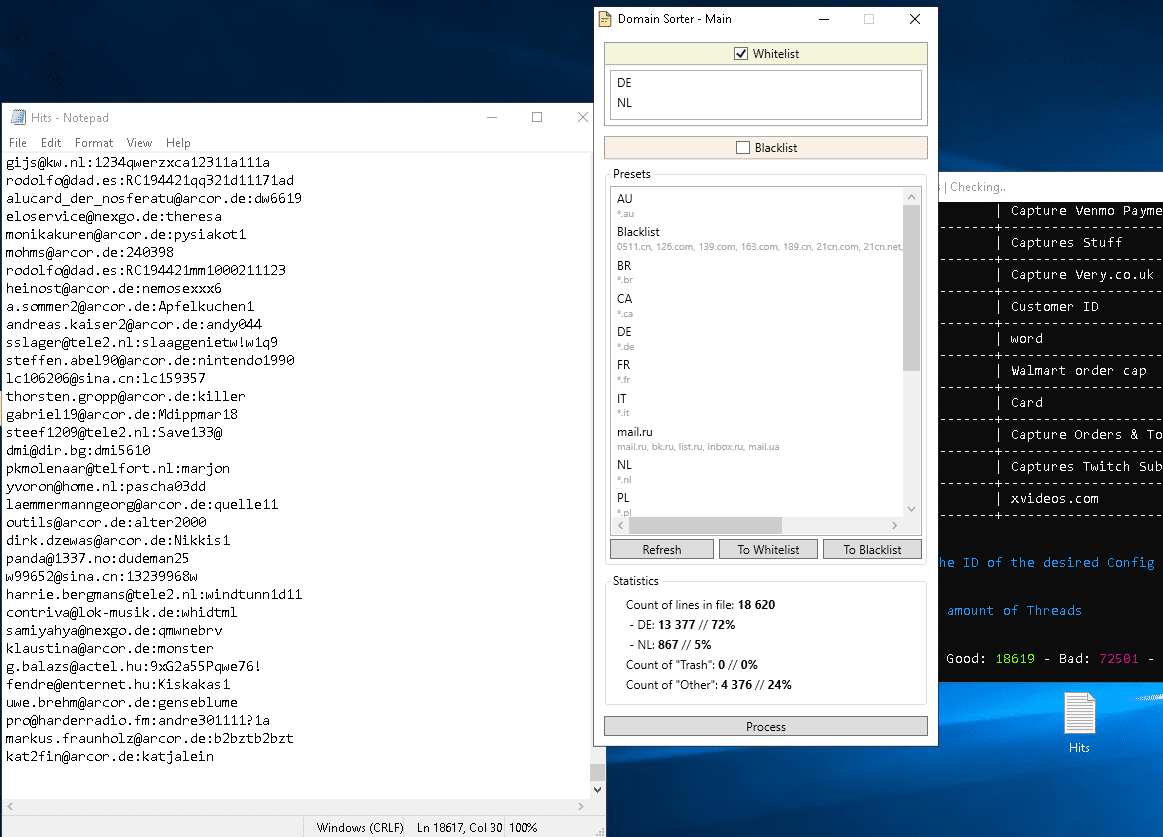The height and width of the screenshot is (837, 1163).
Task: Uncheck the Whitelist checkbox
Action: pyautogui.click(x=741, y=54)
